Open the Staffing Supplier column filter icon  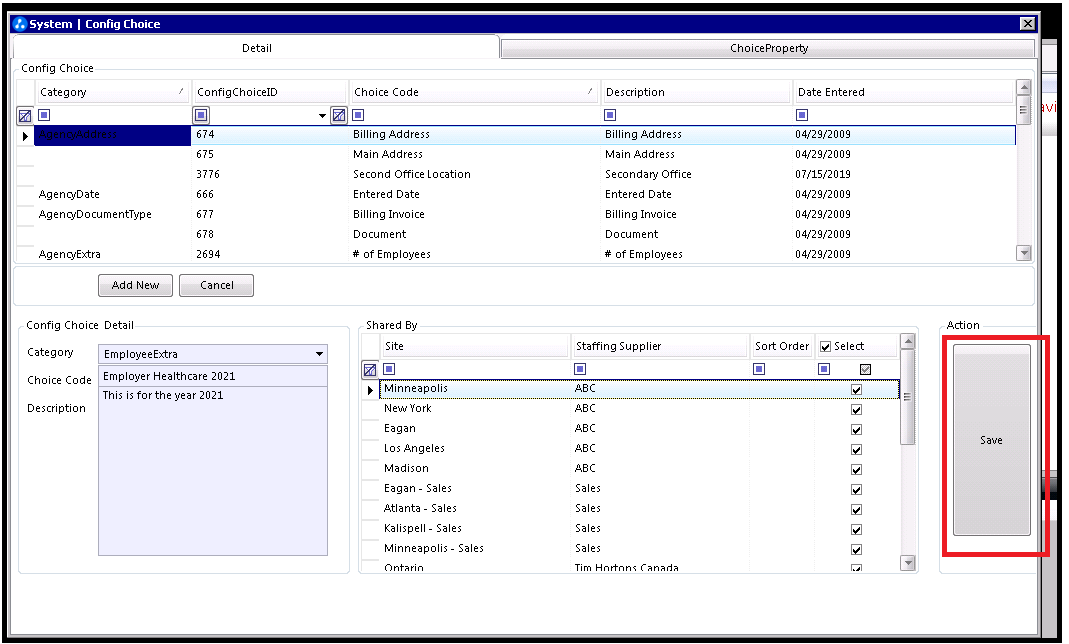click(580, 369)
